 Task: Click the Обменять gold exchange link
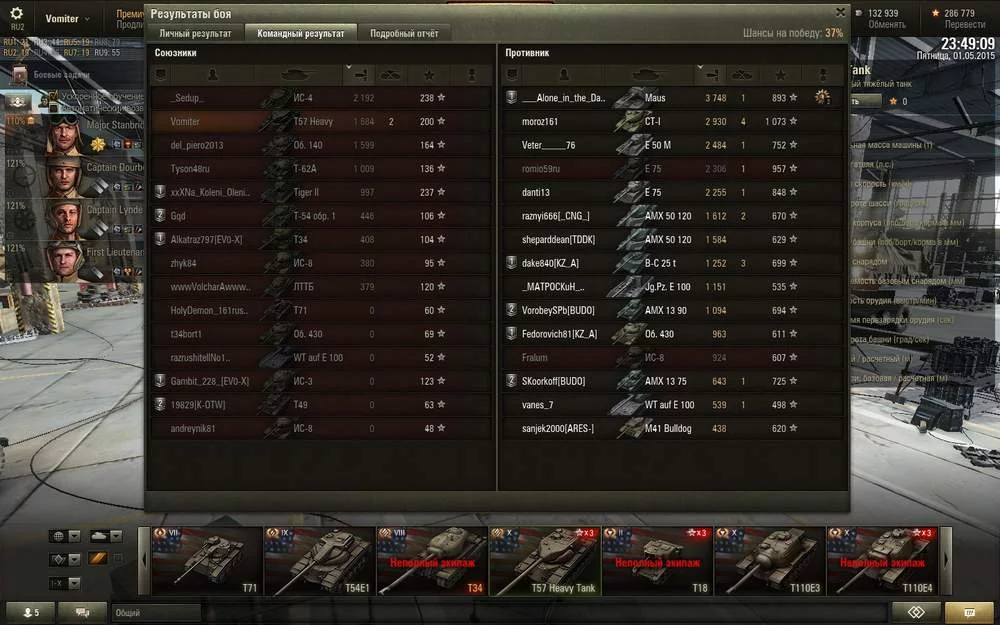point(886,24)
